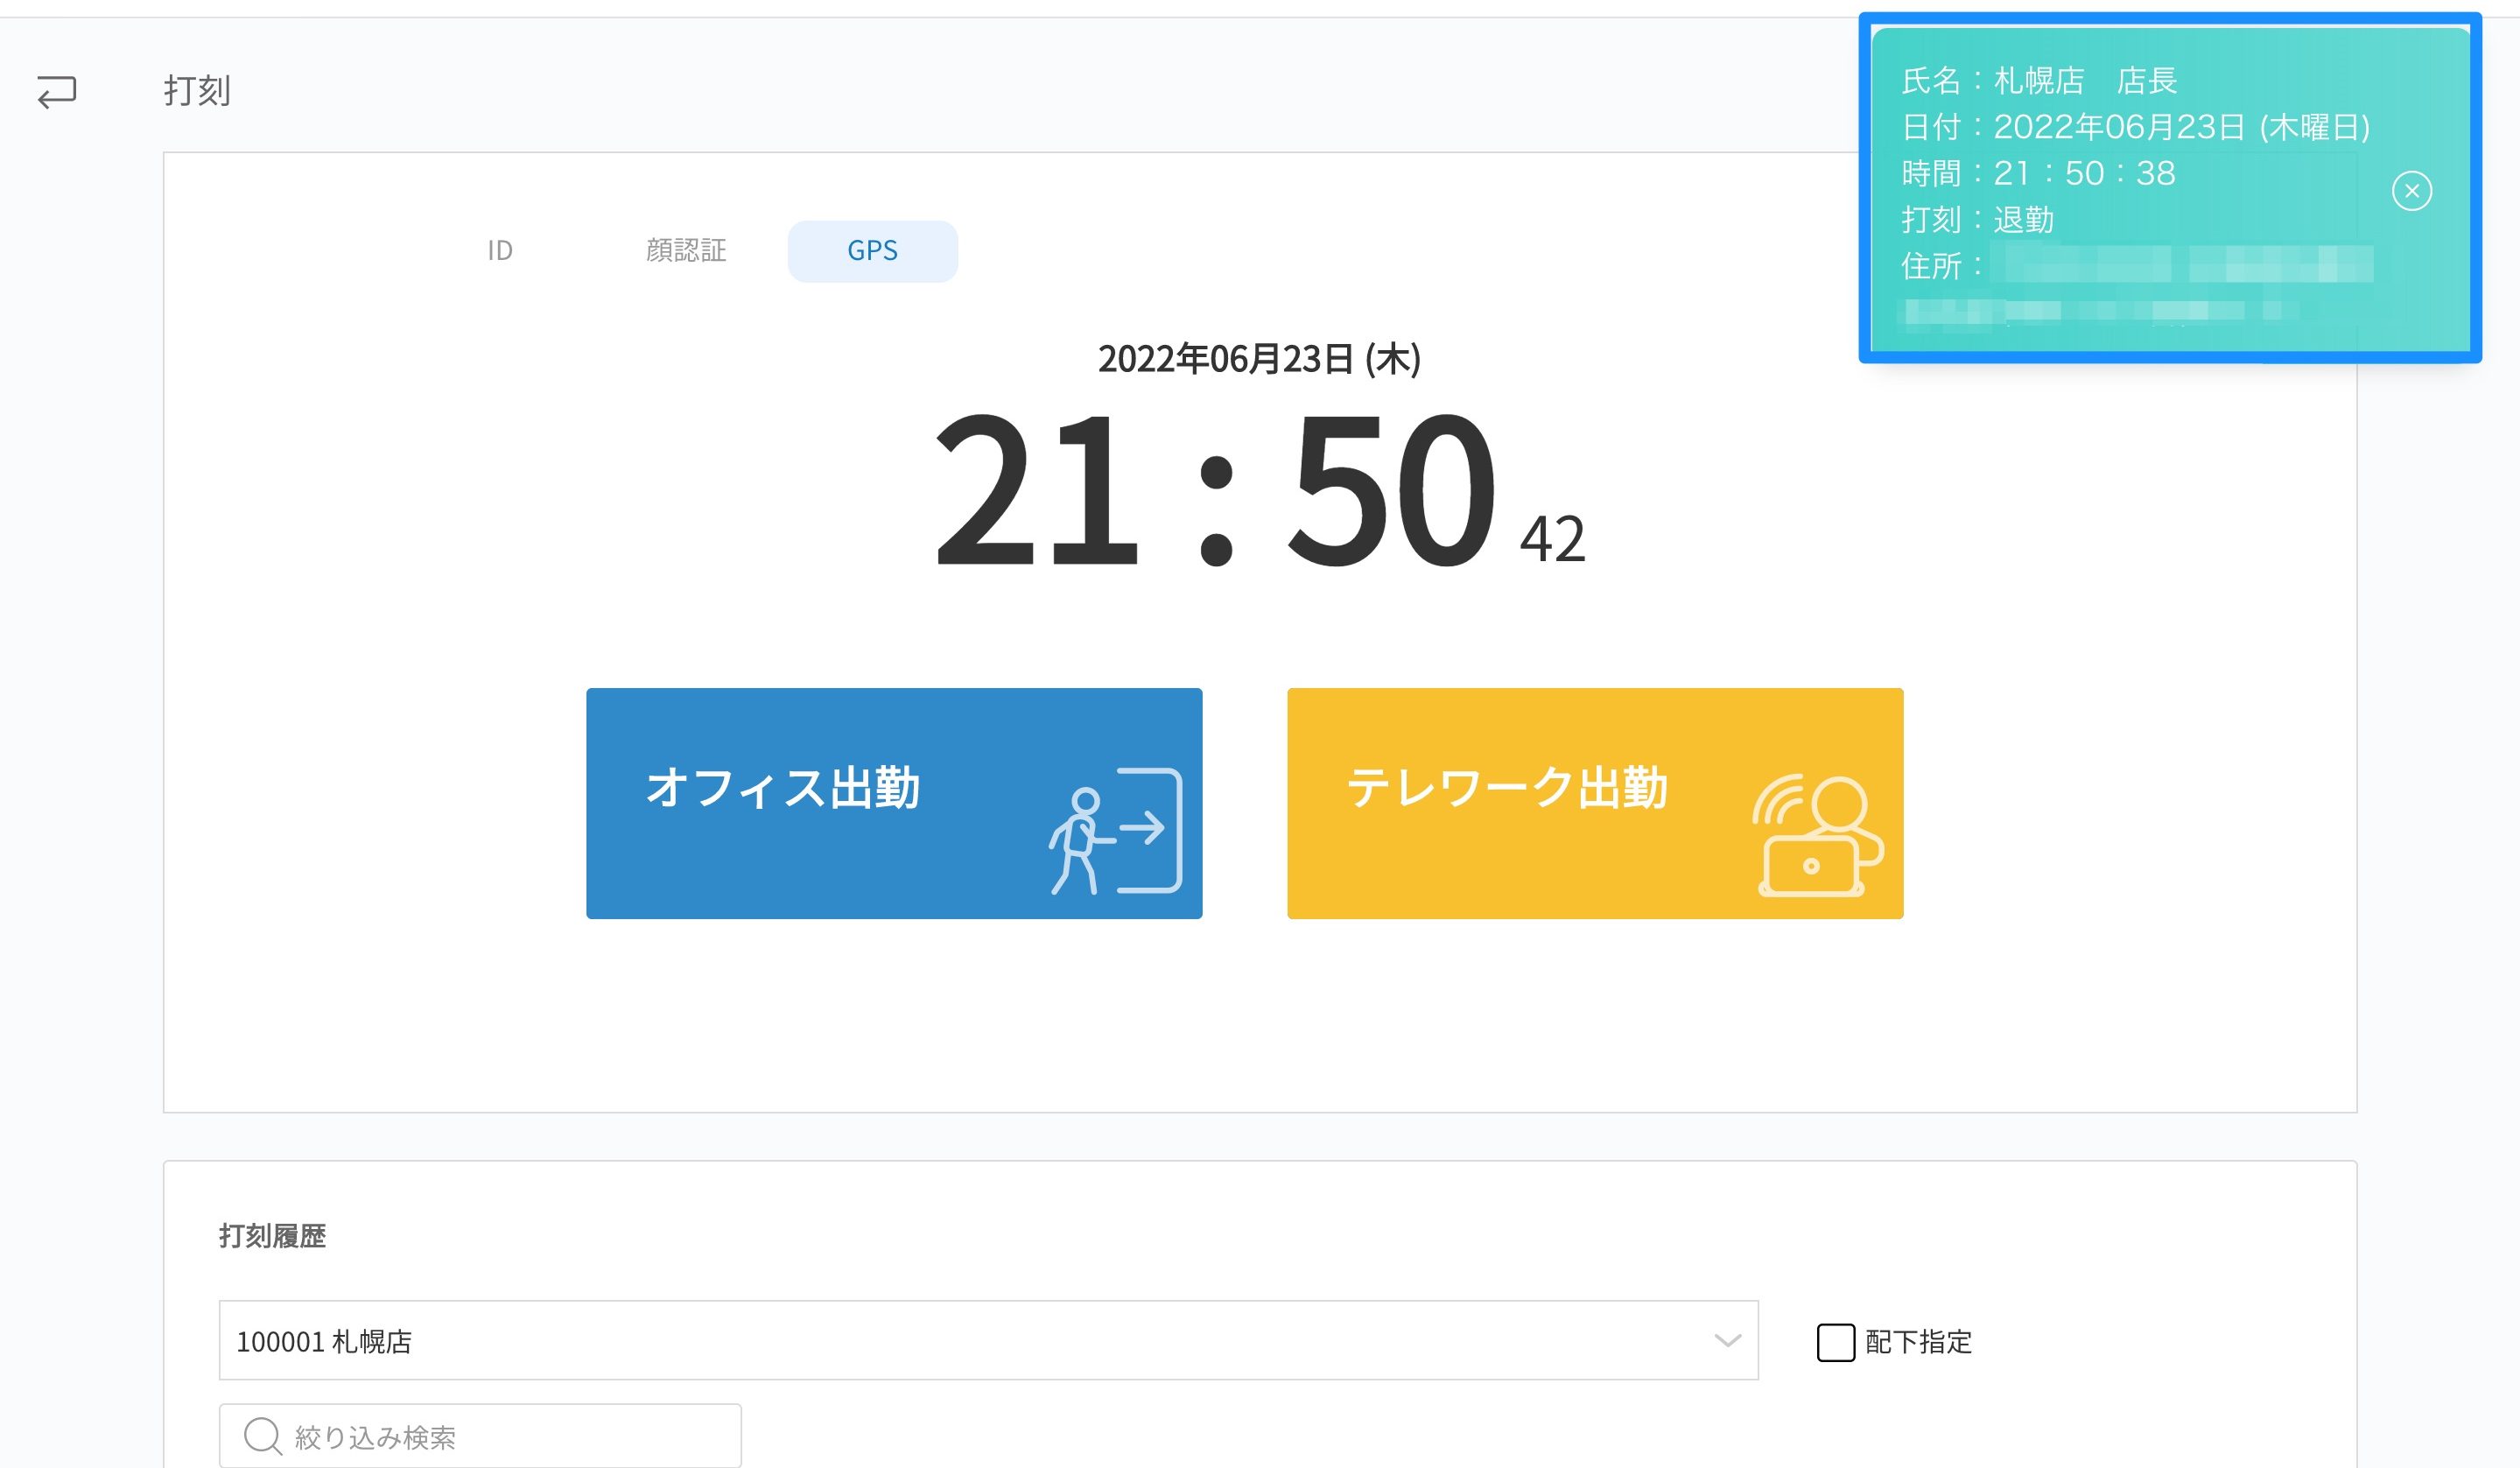Screen dimensions: 2520x1468
Task: Click the 打刻 page title
Action: (x=197, y=91)
